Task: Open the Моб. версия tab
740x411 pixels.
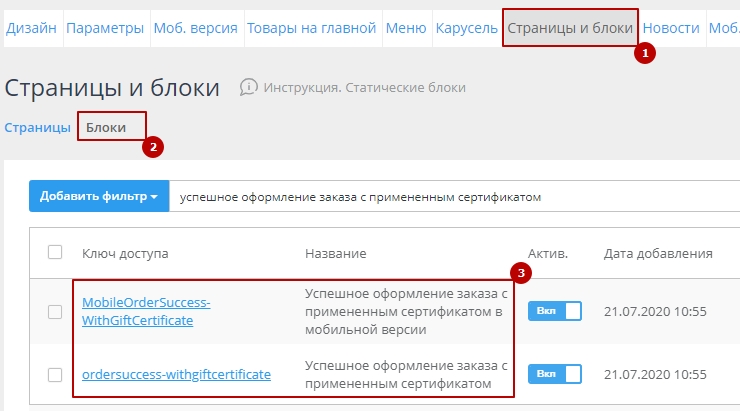Action: (x=196, y=28)
